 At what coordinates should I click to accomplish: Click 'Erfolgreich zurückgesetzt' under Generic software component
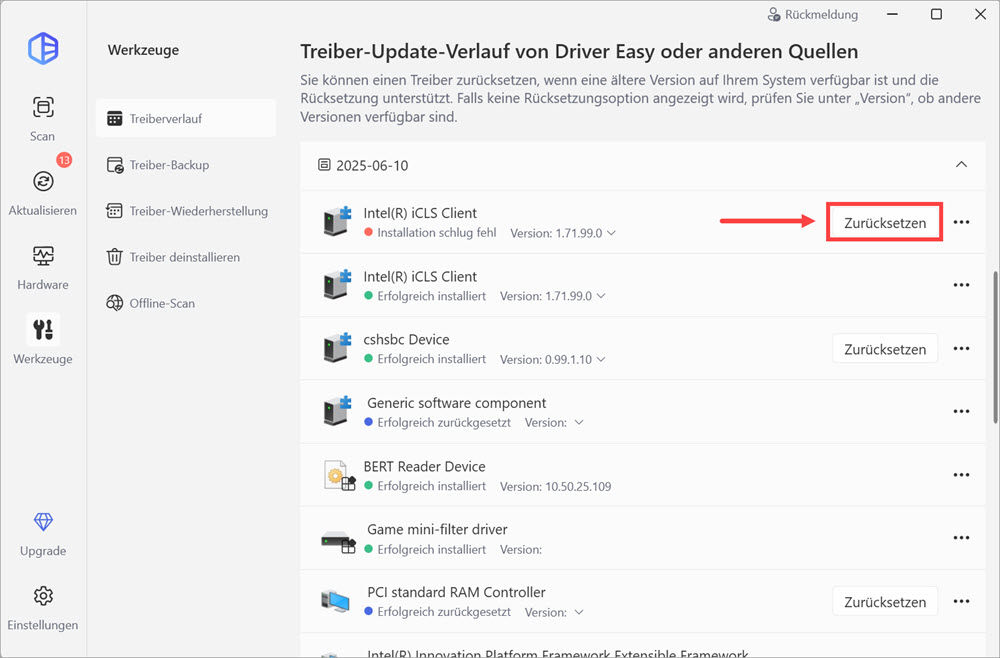(444, 422)
